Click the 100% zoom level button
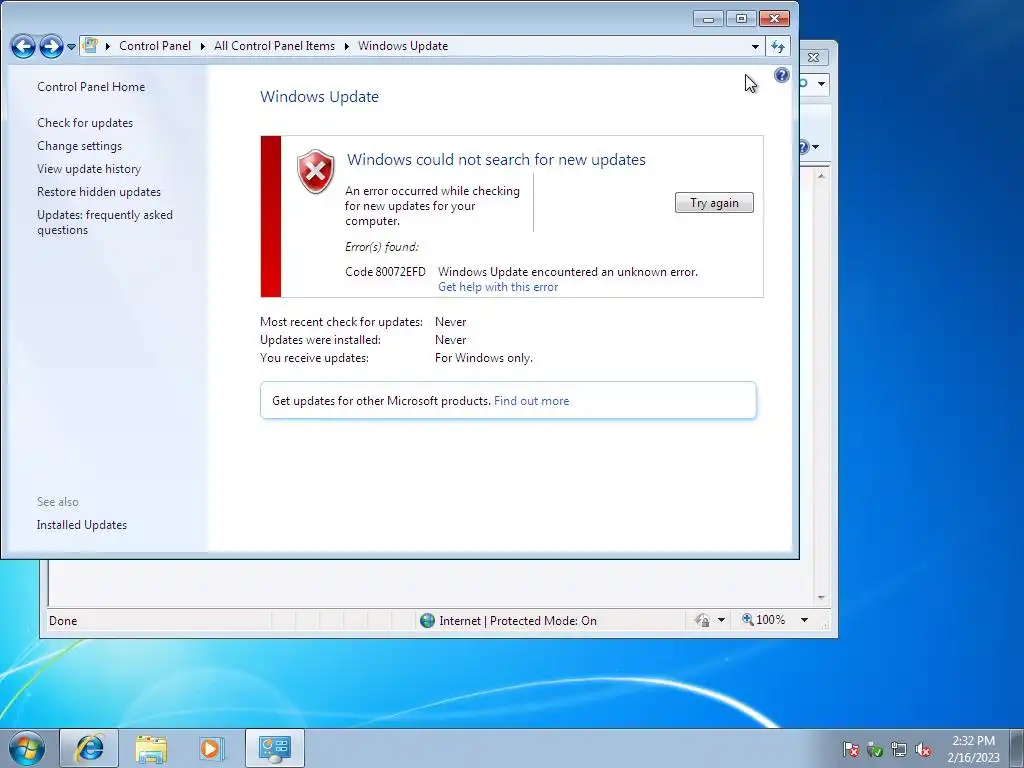This screenshot has width=1024, height=768. (763, 620)
